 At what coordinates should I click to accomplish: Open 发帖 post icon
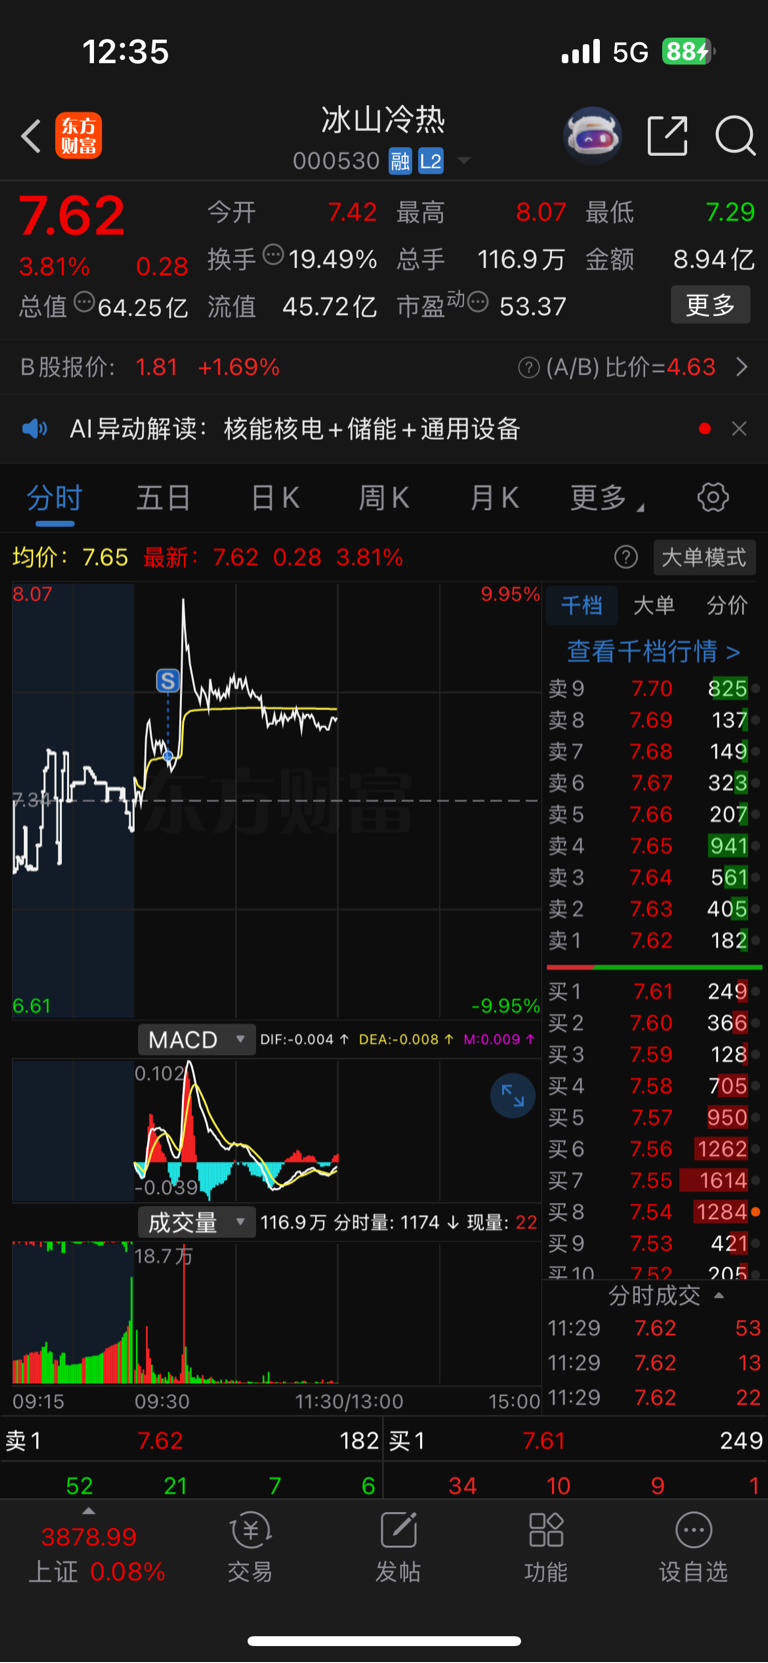point(398,1548)
